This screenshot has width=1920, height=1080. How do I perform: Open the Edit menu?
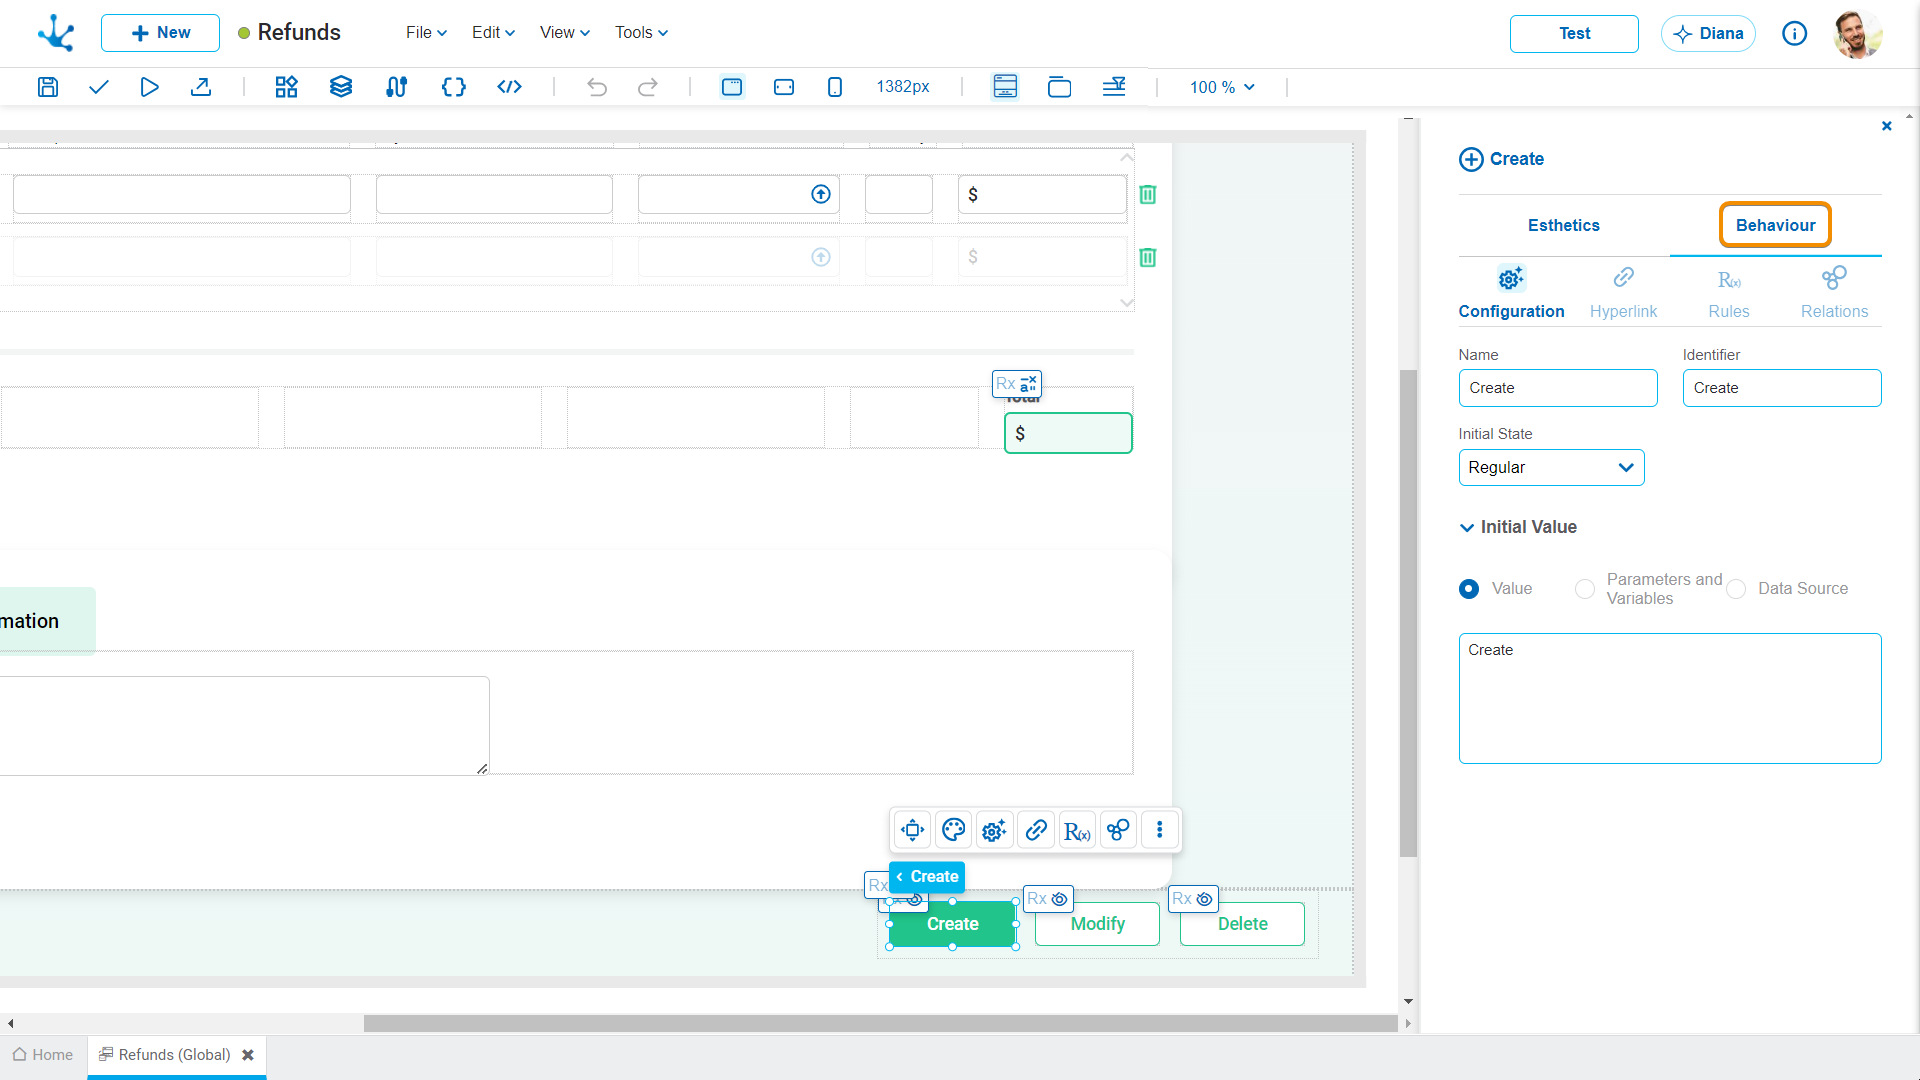pyautogui.click(x=493, y=33)
